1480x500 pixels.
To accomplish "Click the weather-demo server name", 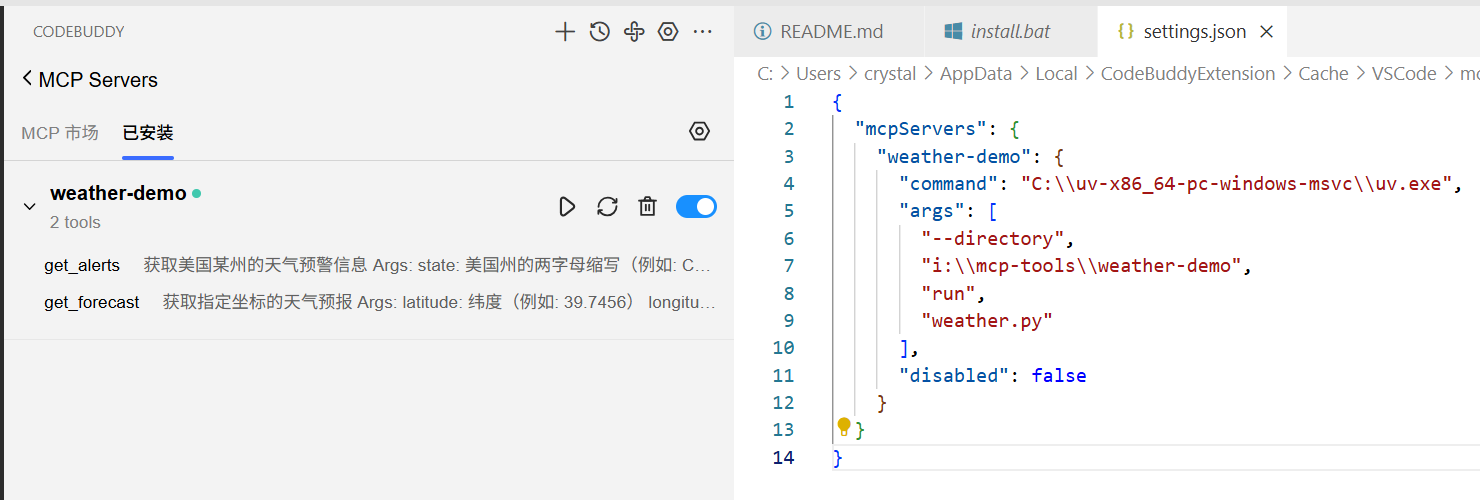I will click(118, 193).
